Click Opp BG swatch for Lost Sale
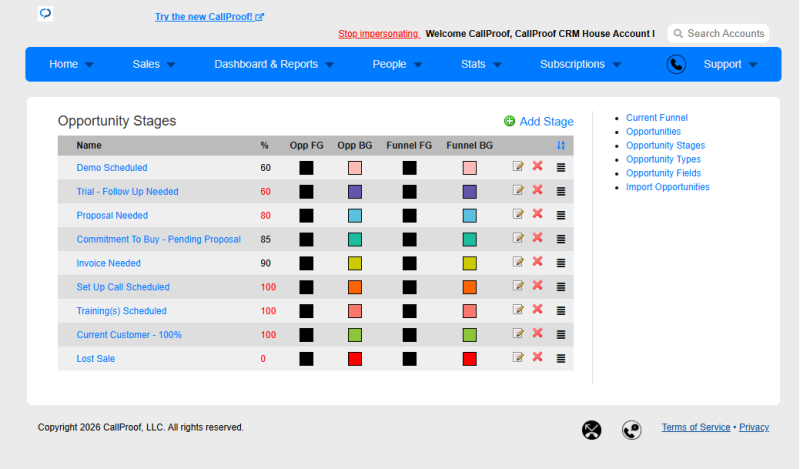This screenshot has height=469, width=800. tap(355, 359)
